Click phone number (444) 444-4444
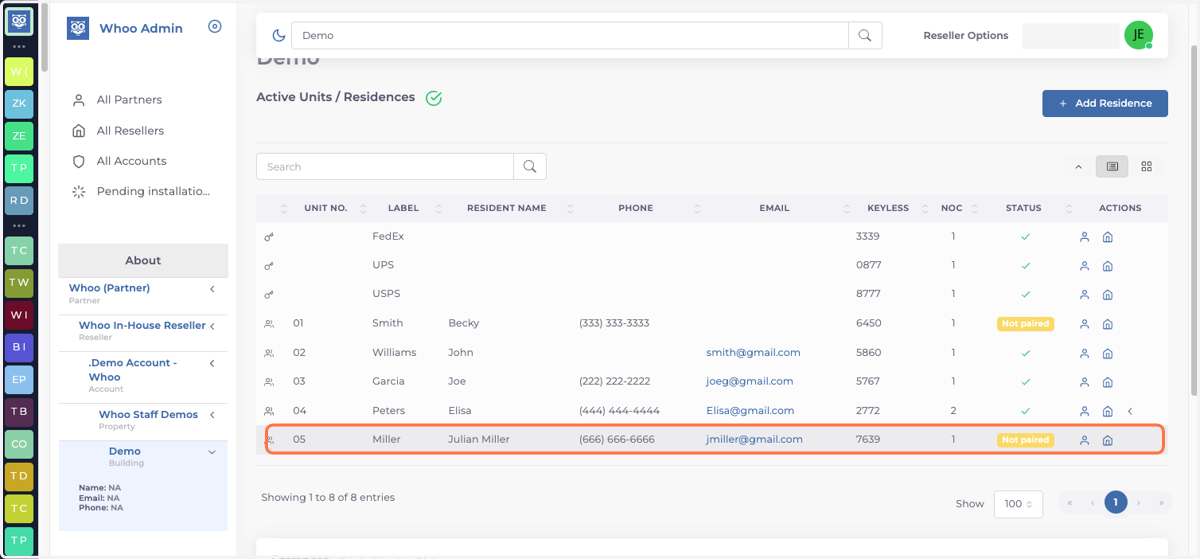 619,411
